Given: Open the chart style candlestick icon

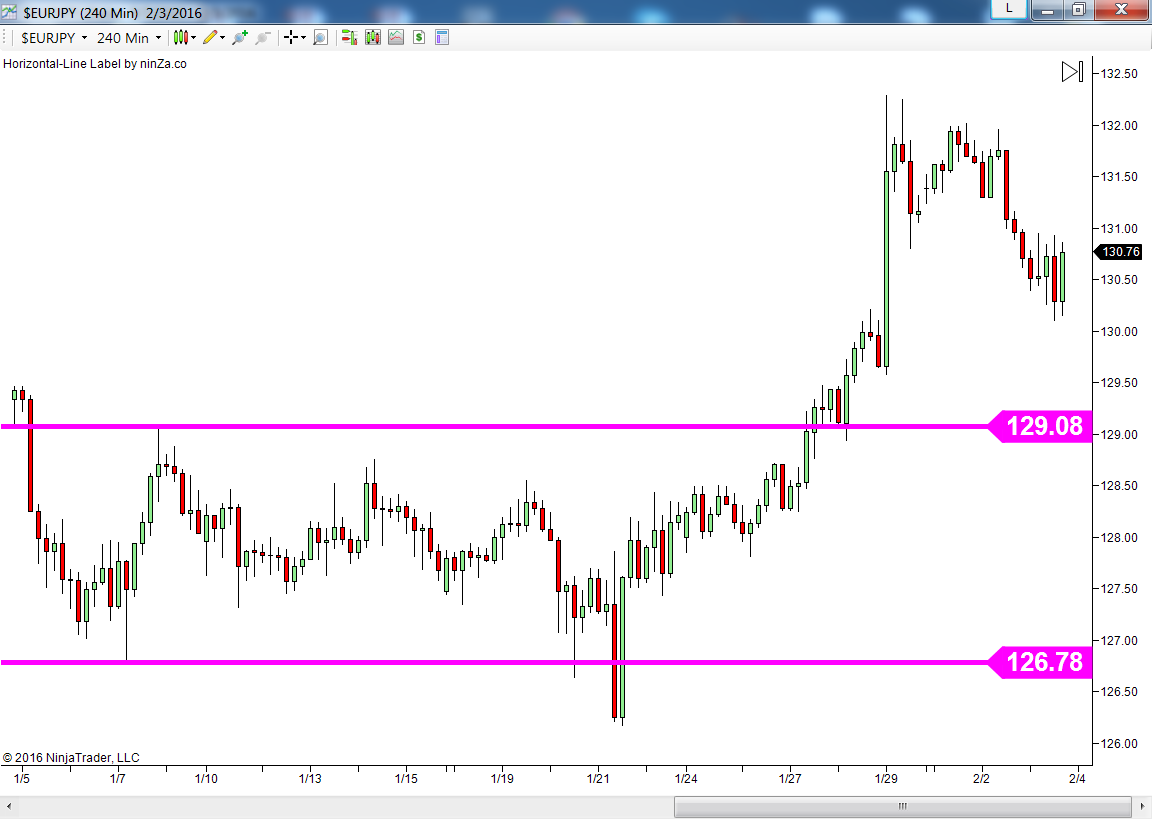Looking at the screenshot, I should [181, 37].
